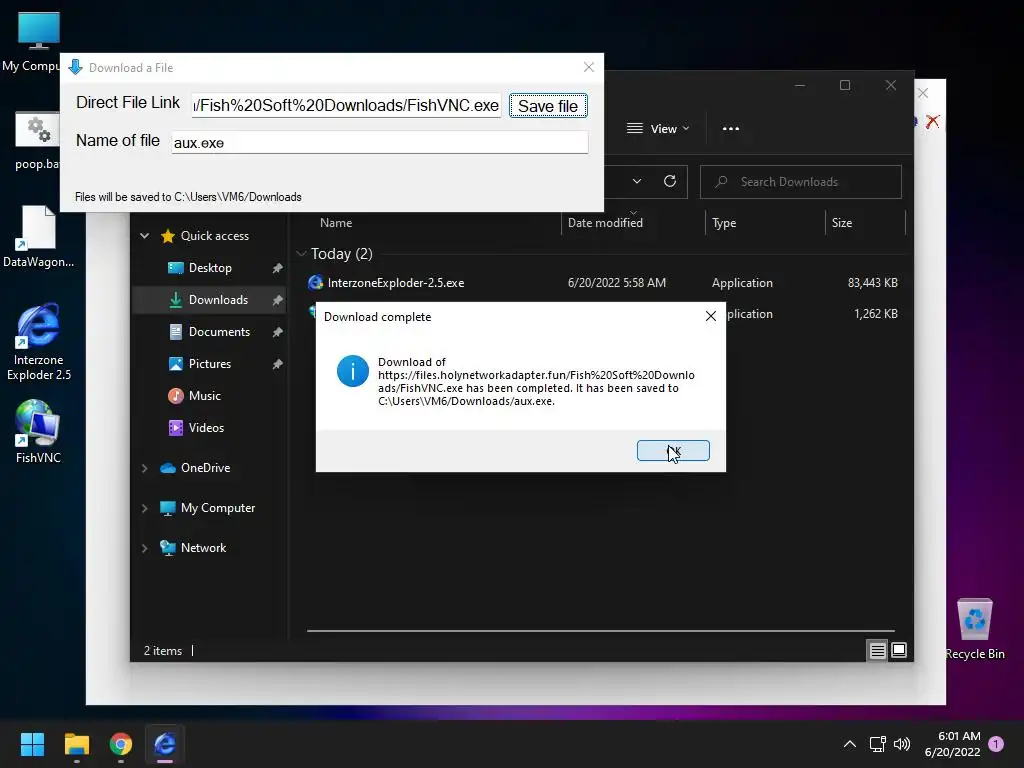The height and width of the screenshot is (768, 1024).
Task: Launch Google Chrome from the taskbar
Action: click(120, 744)
